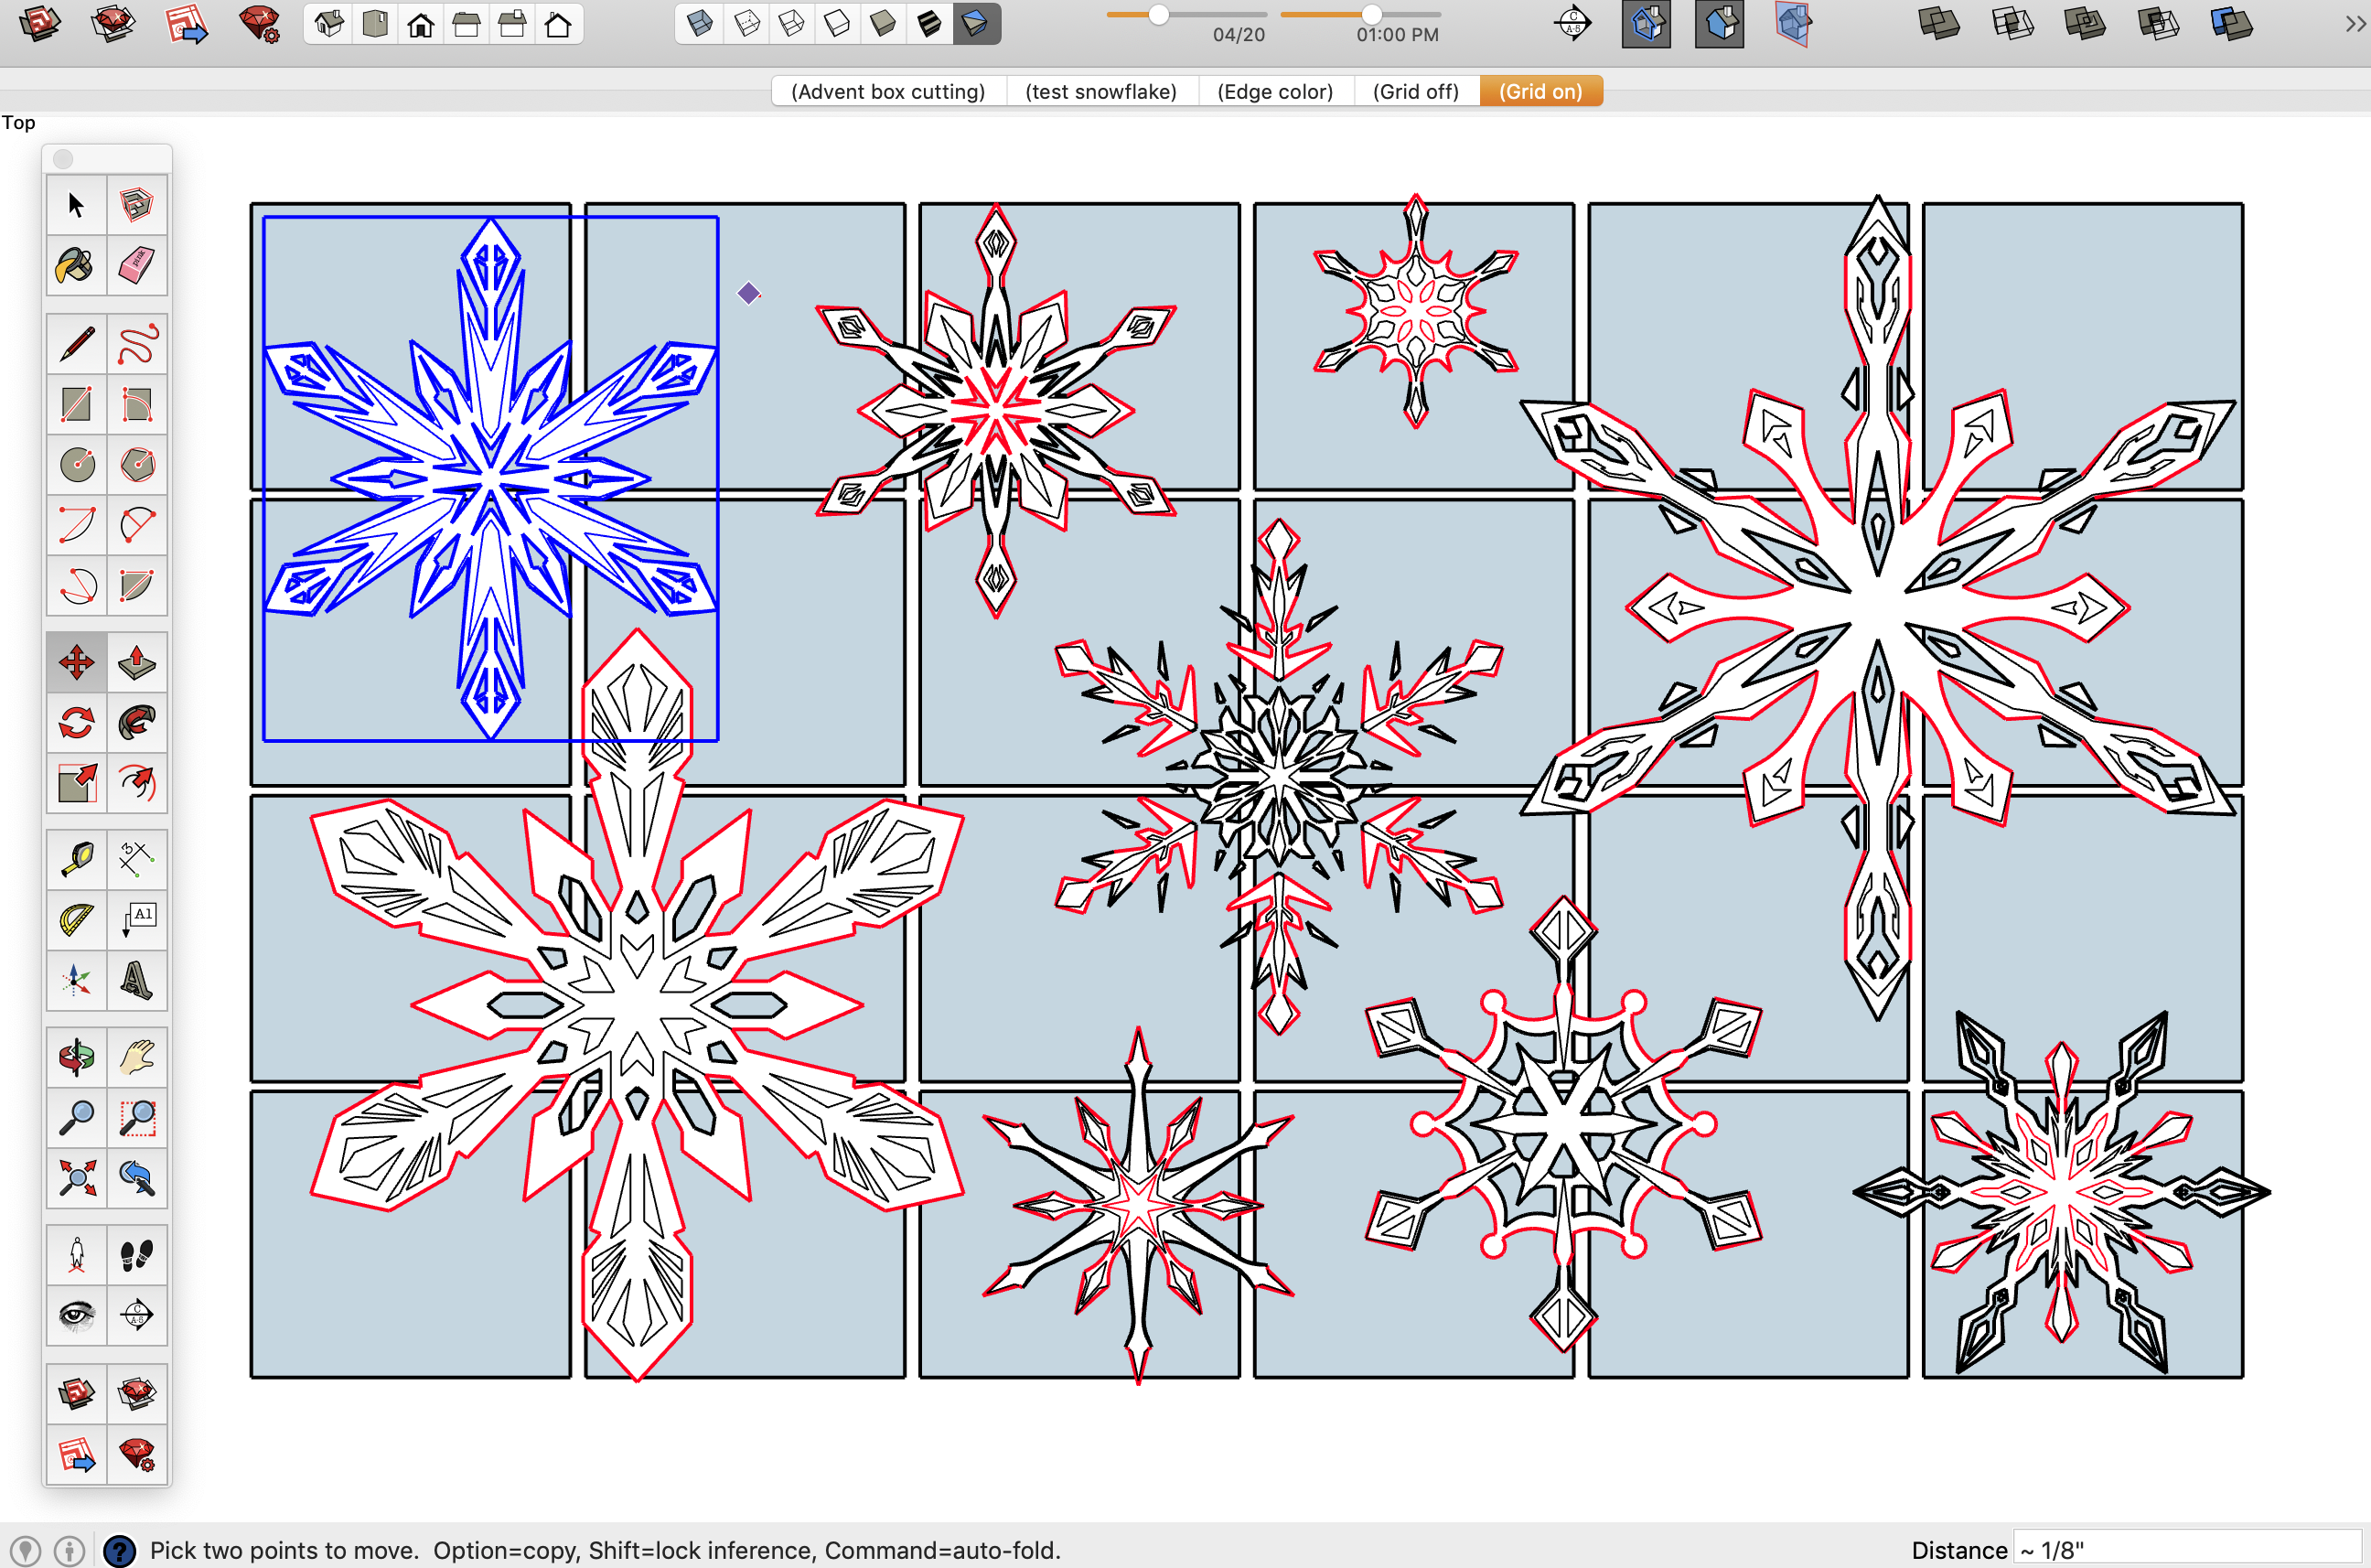Activate the Push/Pull tool

pyautogui.click(x=136, y=662)
